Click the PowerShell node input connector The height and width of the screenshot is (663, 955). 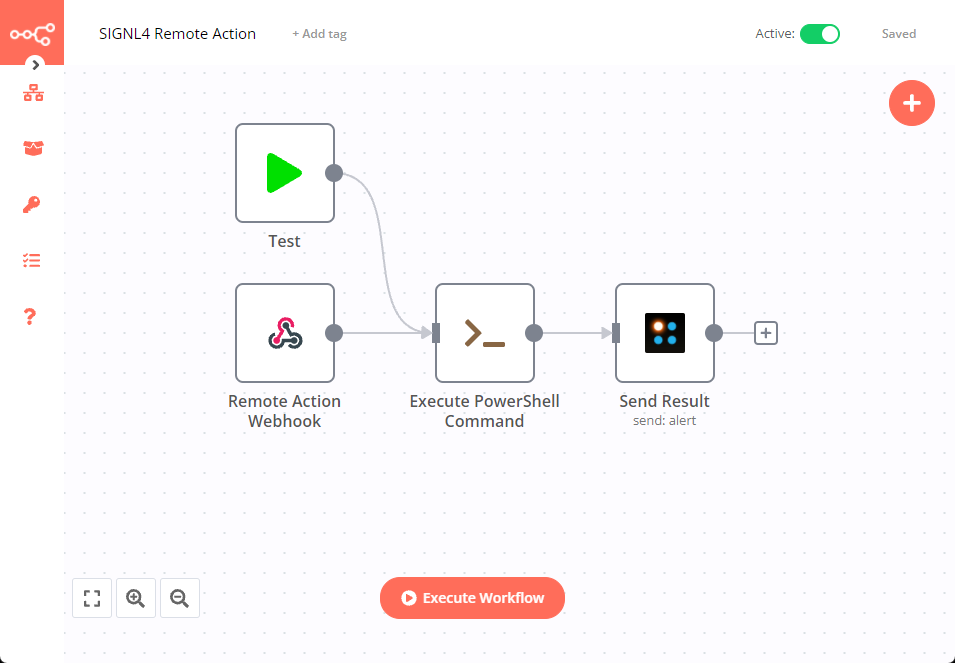pos(436,333)
